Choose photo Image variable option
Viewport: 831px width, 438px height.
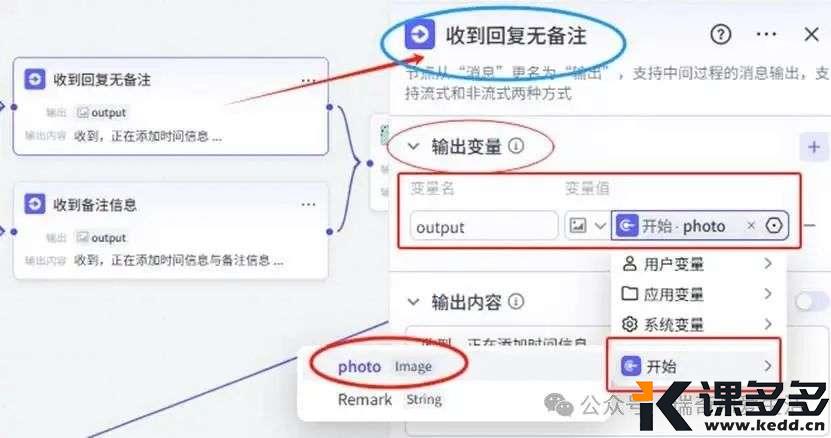384,366
